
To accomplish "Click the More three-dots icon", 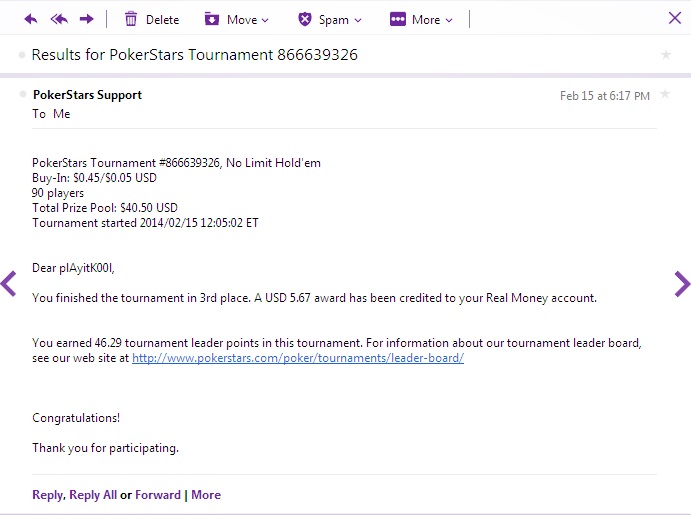I will tap(398, 19).
